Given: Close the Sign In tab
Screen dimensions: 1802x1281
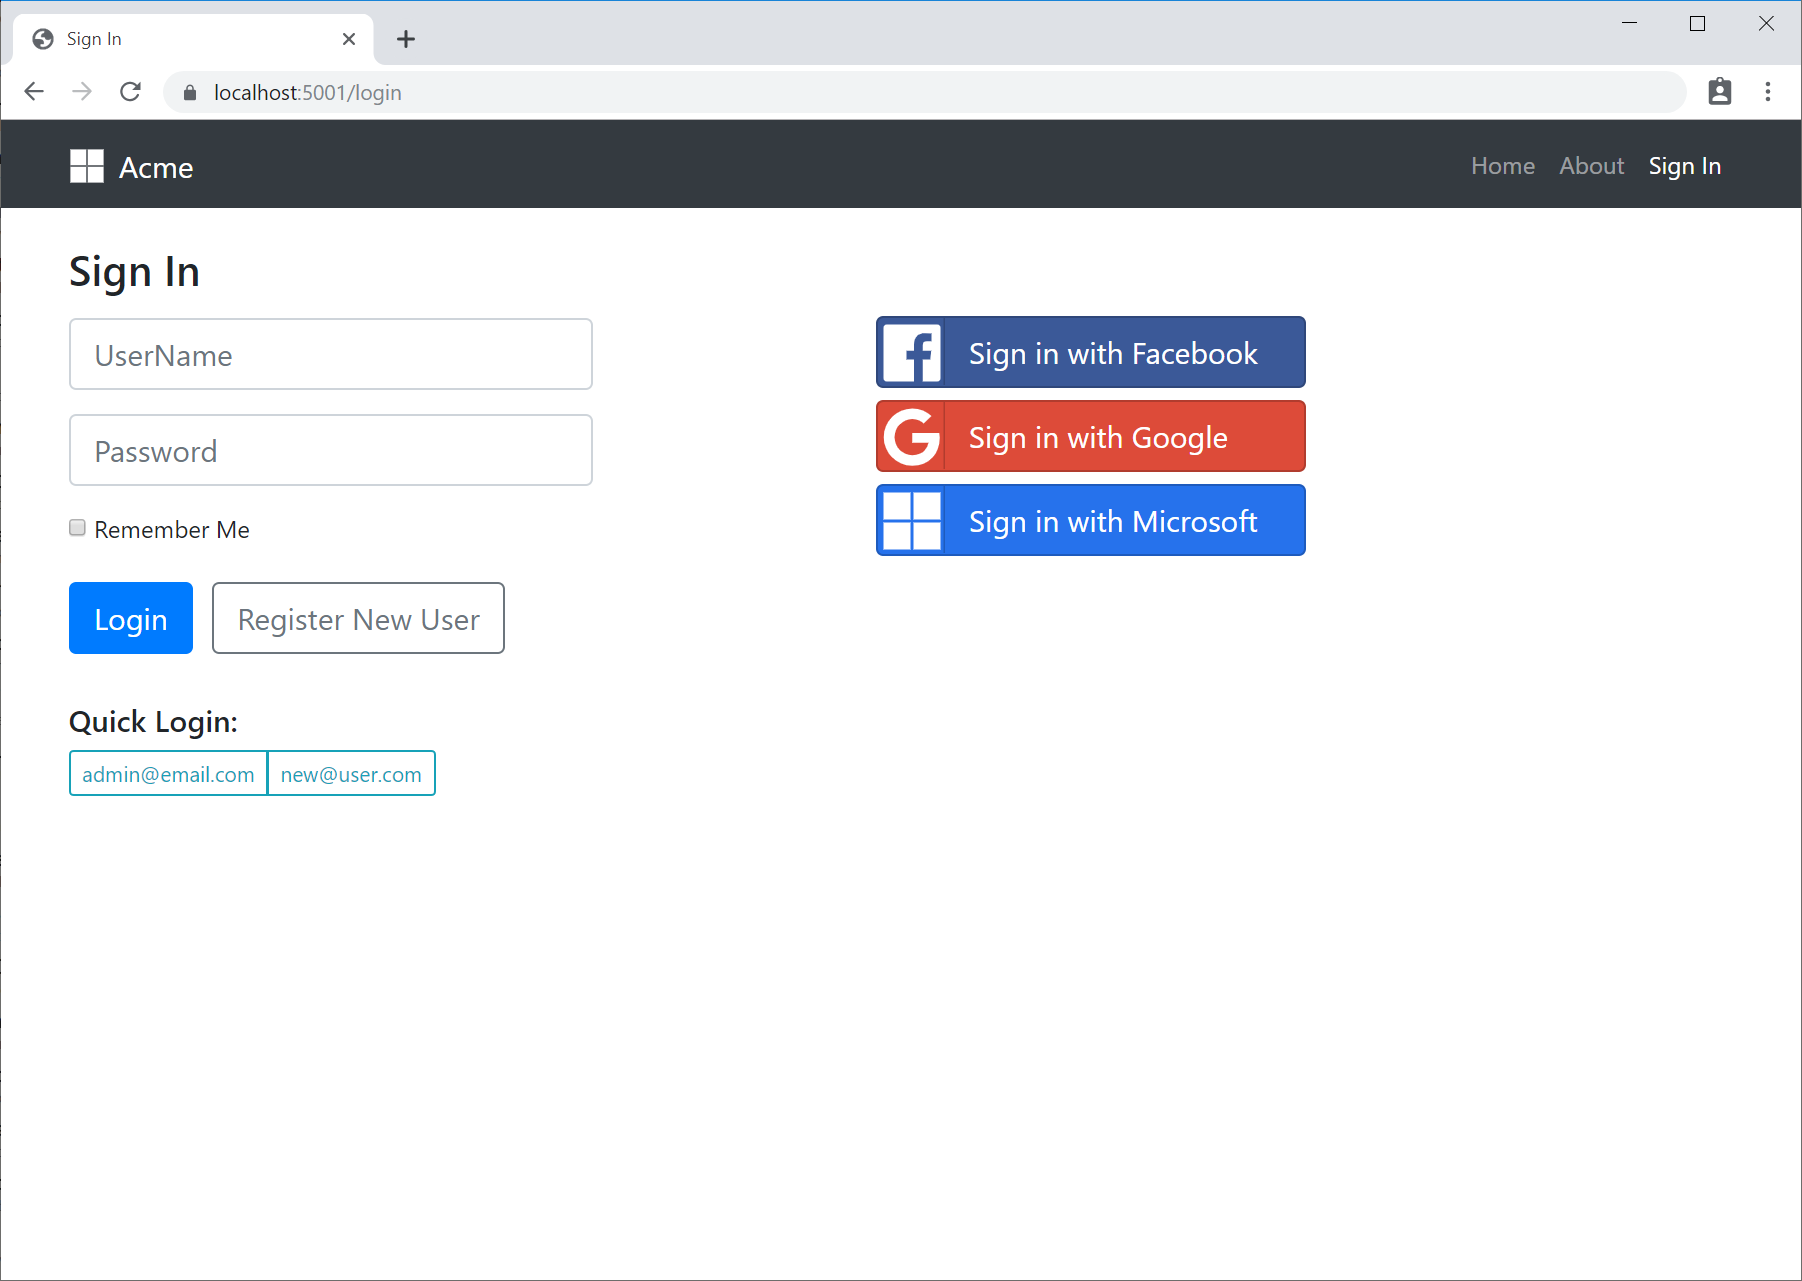Looking at the screenshot, I should point(349,39).
